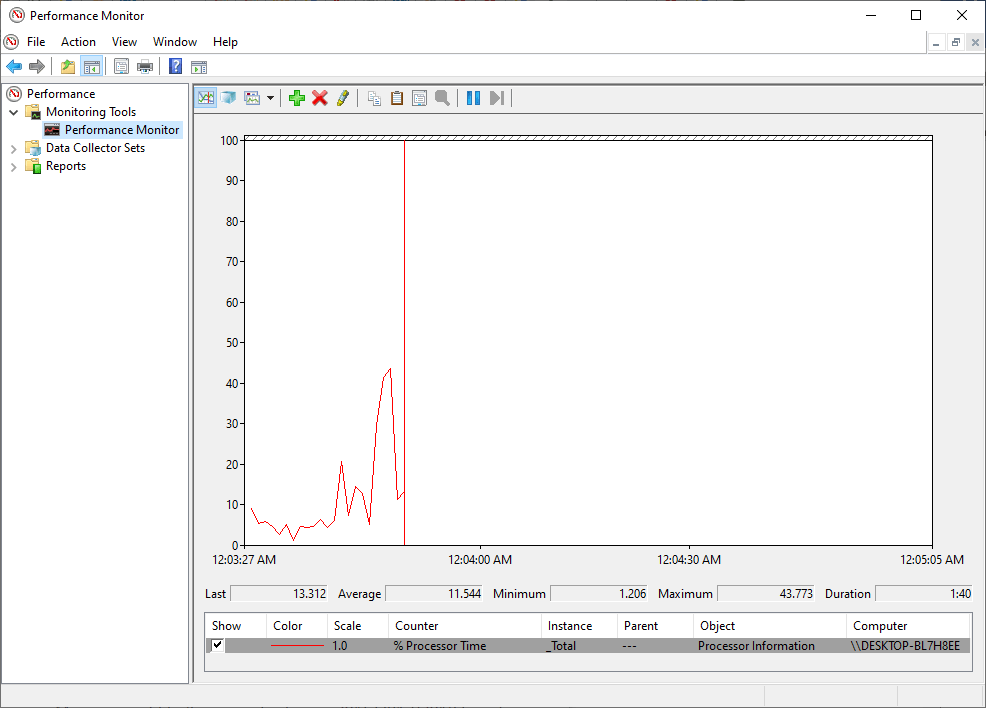The image size is (986, 708).
Task: Click the Forward arrow in the toolbar
Action: 37,66
